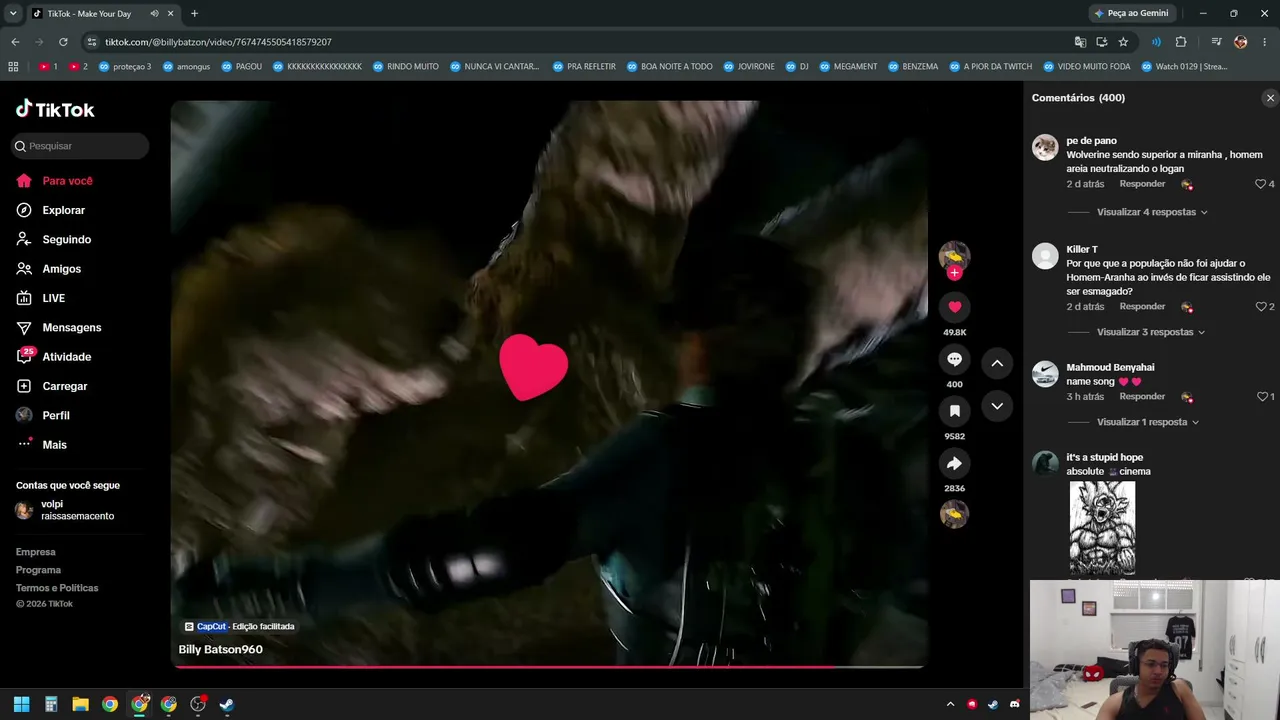This screenshot has height=720, width=1280.
Task: Open Chrome media controls icon
Action: [x=1216, y=42]
